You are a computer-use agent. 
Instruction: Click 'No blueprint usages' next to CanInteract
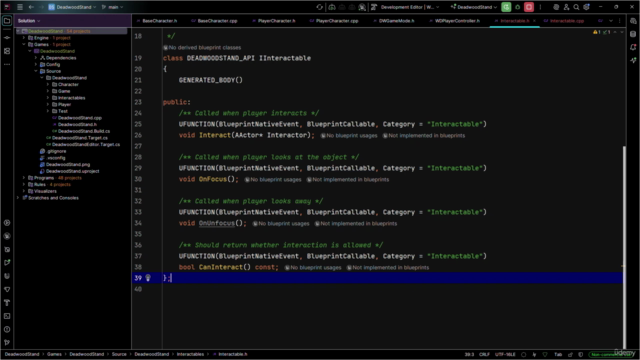(x=313, y=268)
